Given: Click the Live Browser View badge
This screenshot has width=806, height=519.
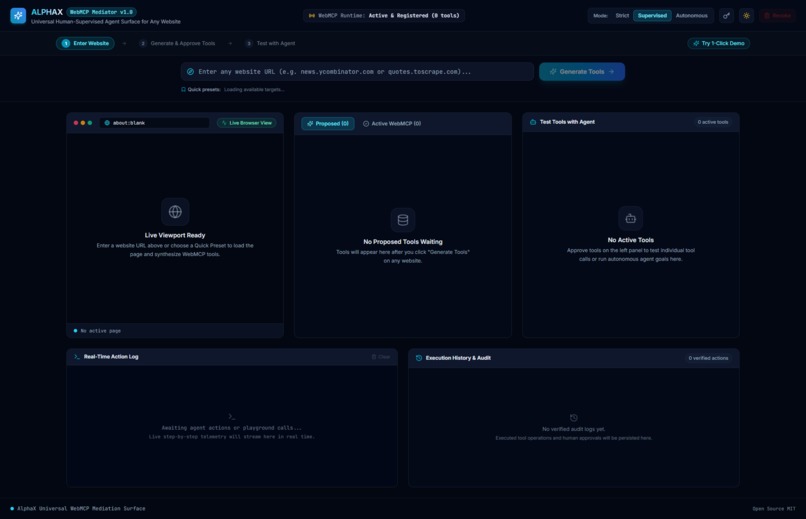Looking at the screenshot, I should point(247,123).
